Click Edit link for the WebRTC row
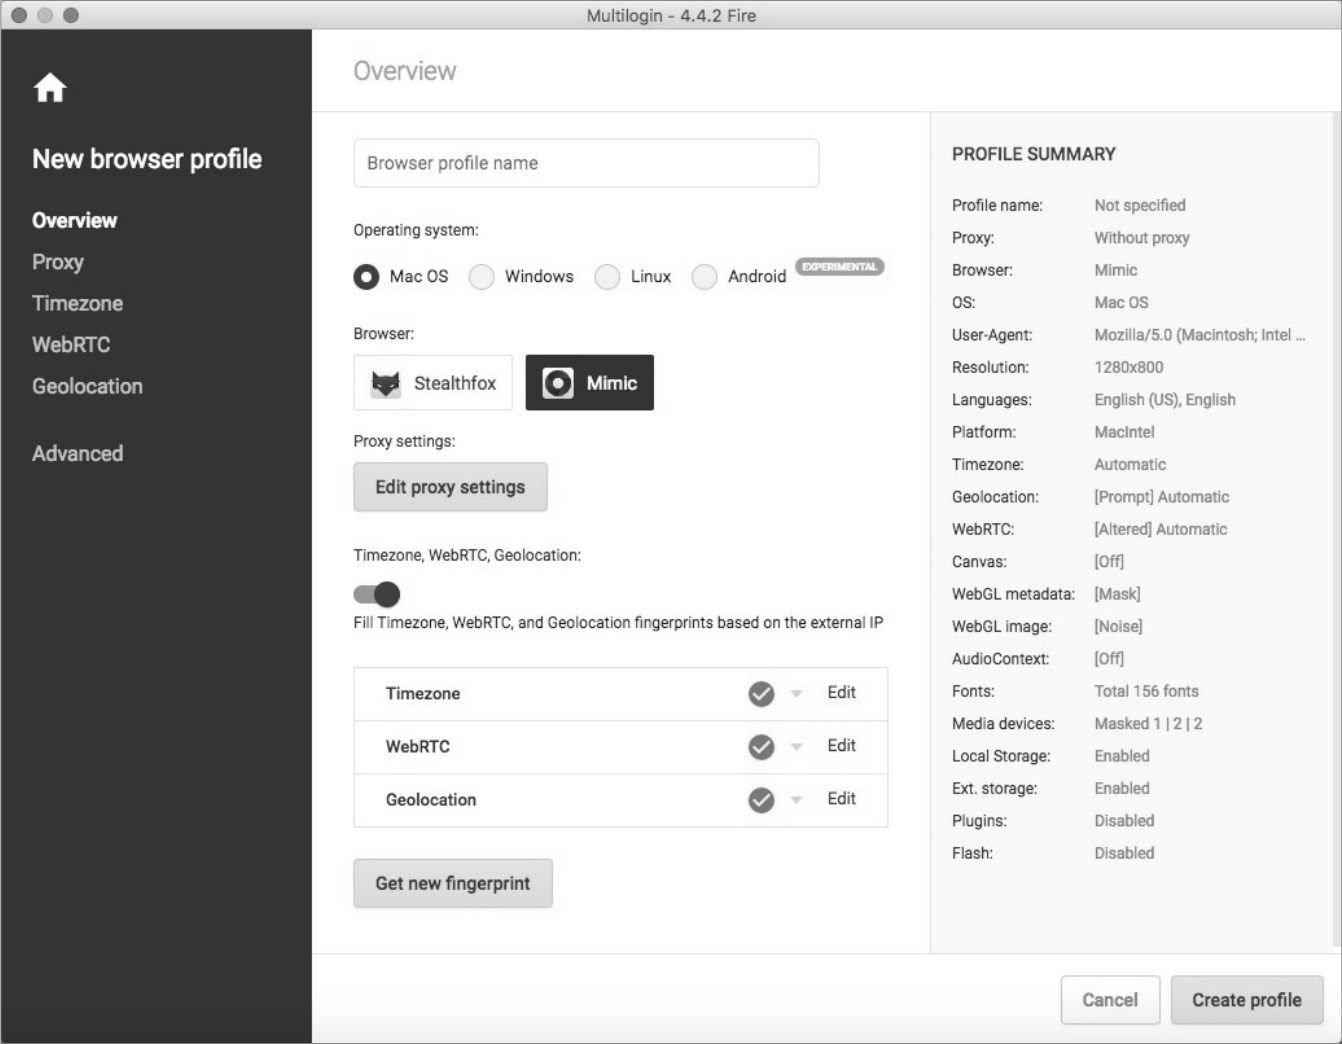Viewport: 1342px width, 1044px height. pyautogui.click(x=841, y=745)
